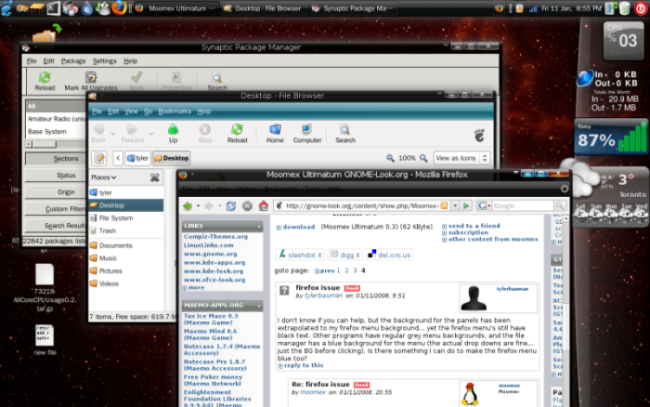The width and height of the screenshot is (650, 407).
Task: Open the Package menu in Synaptic
Action: (x=73, y=61)
